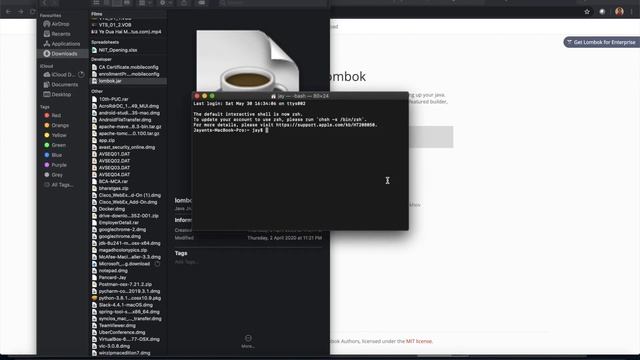Screen dimensions: 640x360
Task: Open iCloud Drive in the sidebar
Action: click(63, 75)
